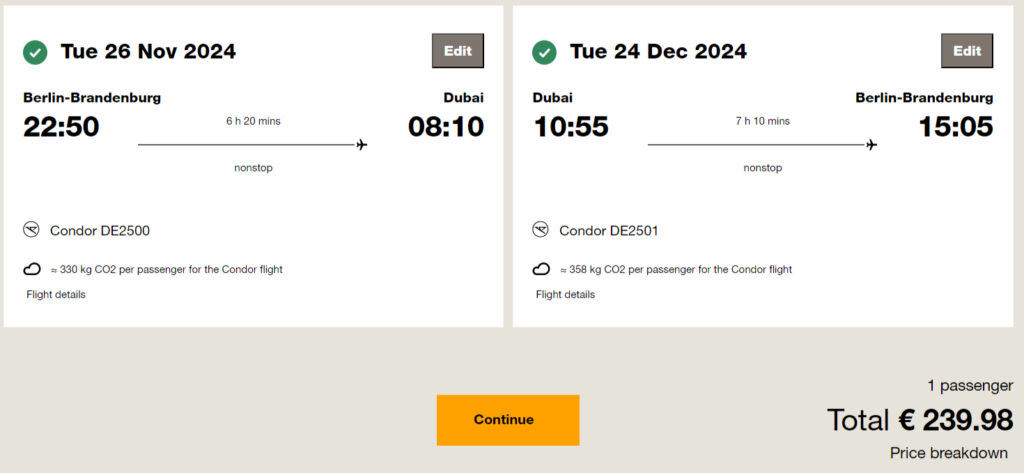
Task: Show the Price breakdown
Action: pos(949,453)
